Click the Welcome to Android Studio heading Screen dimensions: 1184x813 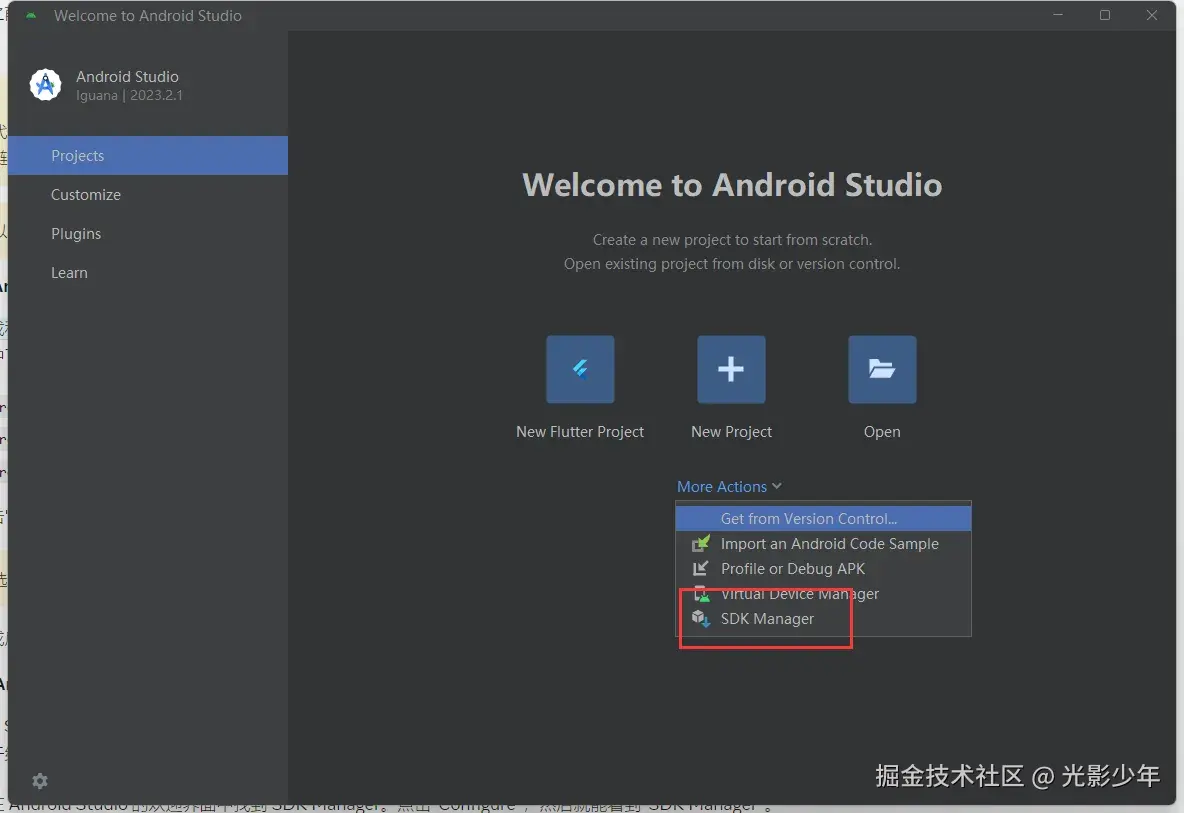[x=732, y=185]
